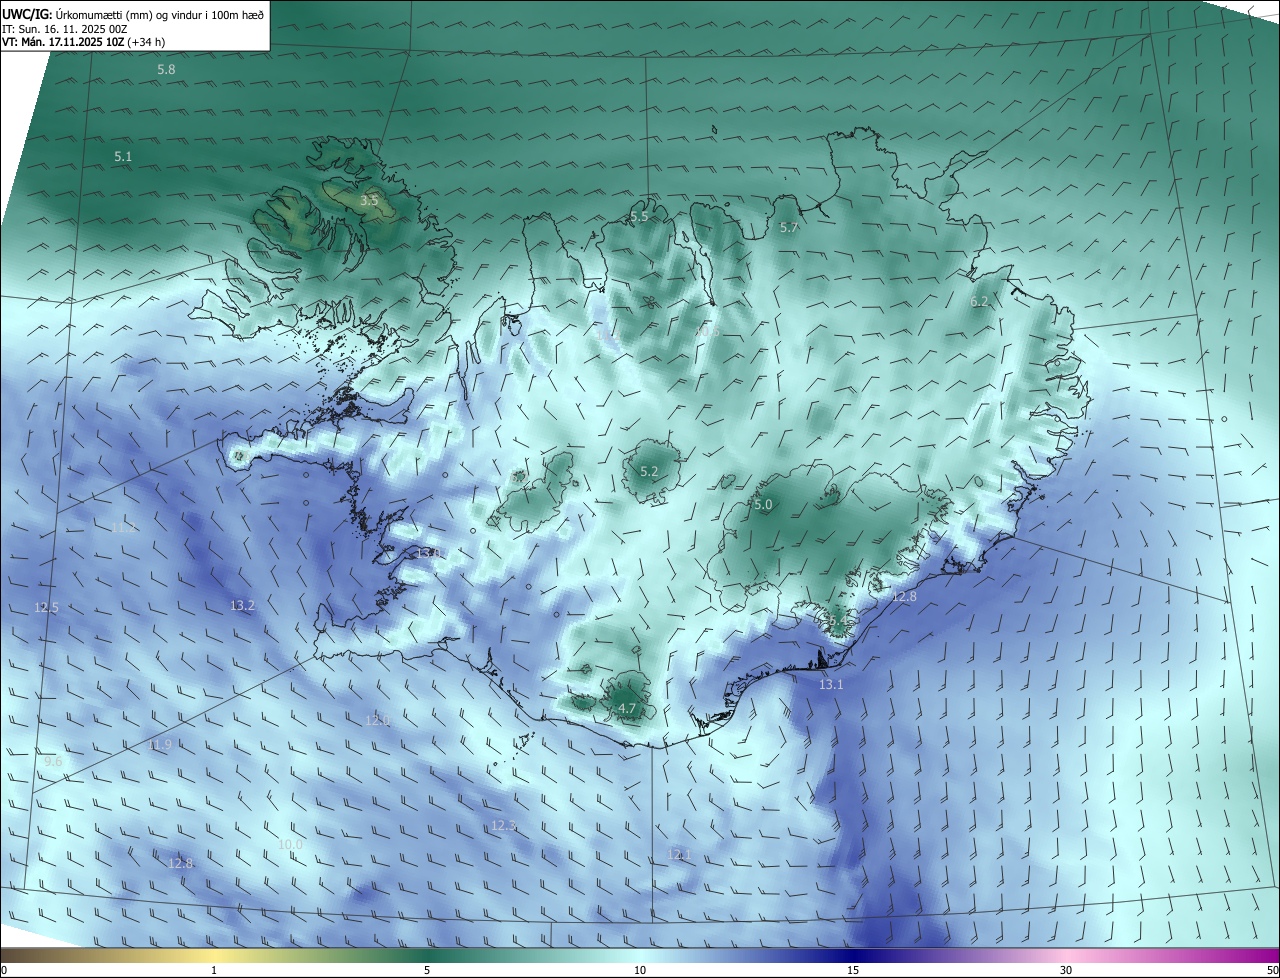Click the 12.0 value label

tap(378, 721)
